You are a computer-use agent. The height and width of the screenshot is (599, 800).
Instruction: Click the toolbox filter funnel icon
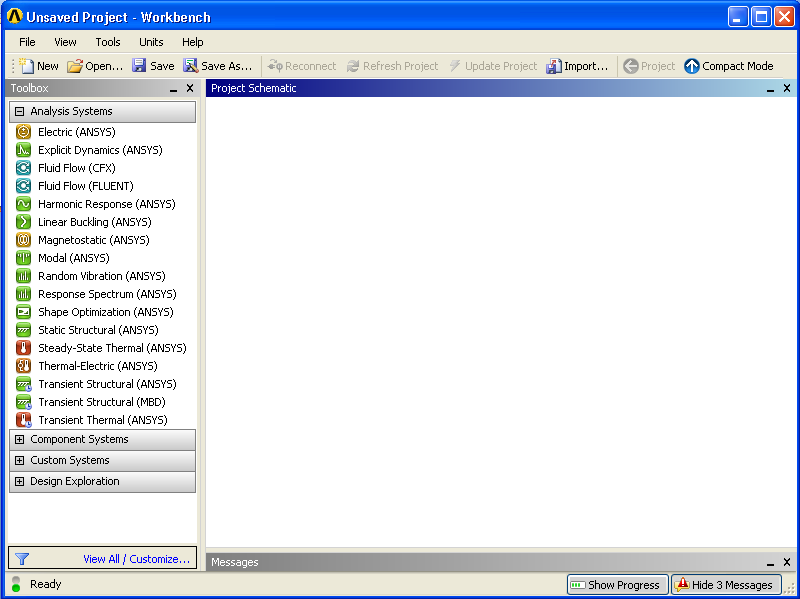(x=22, y=559)
